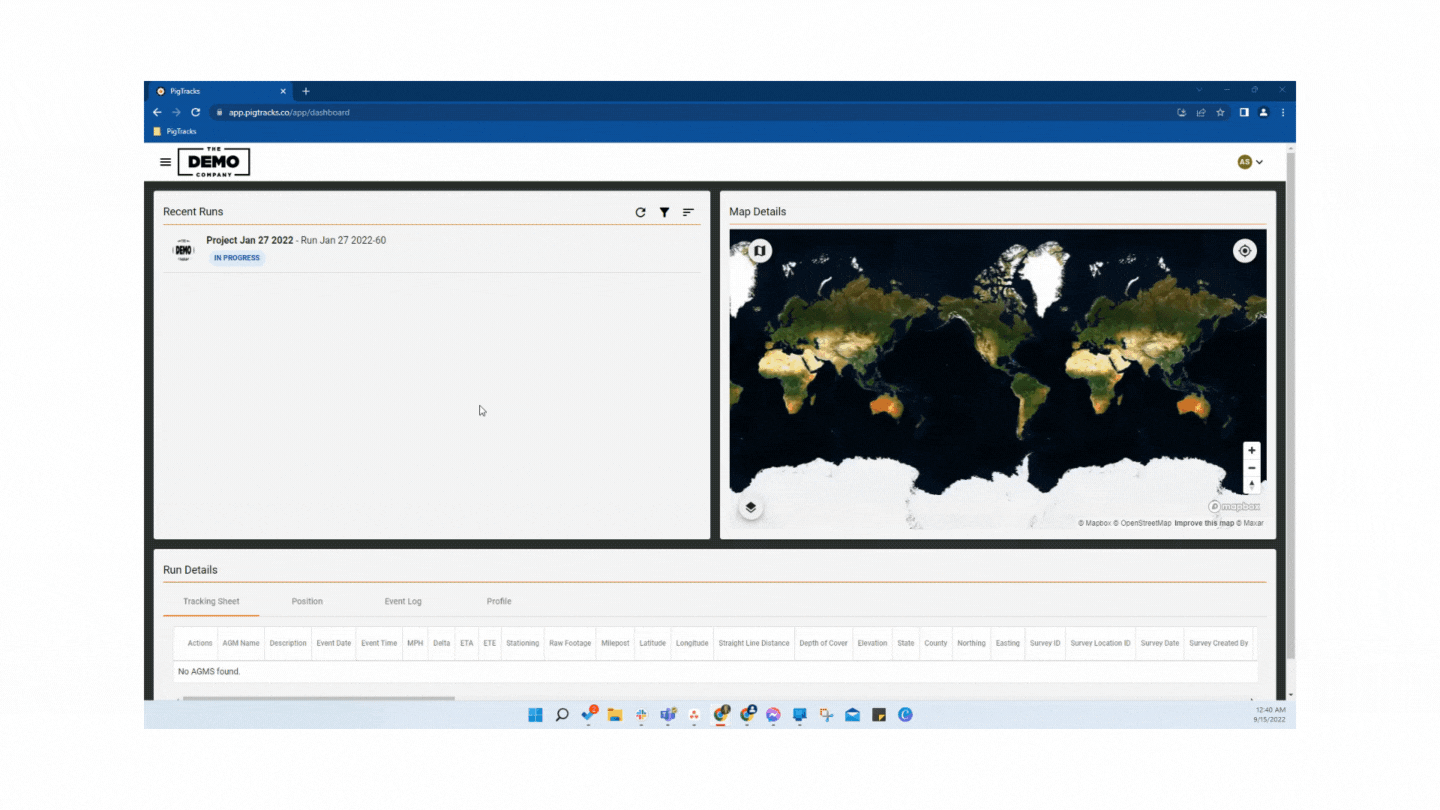Image resolution: width=1440 pixels, height=810 pixels.
Task: Refresh the Recent Runs list
Action: 640,212
